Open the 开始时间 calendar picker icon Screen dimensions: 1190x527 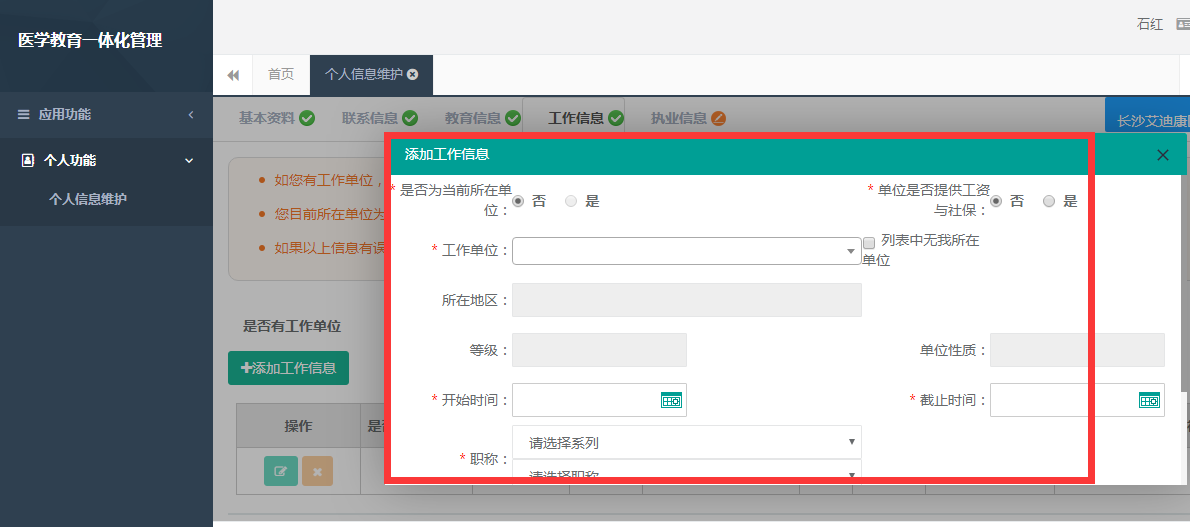672,400
